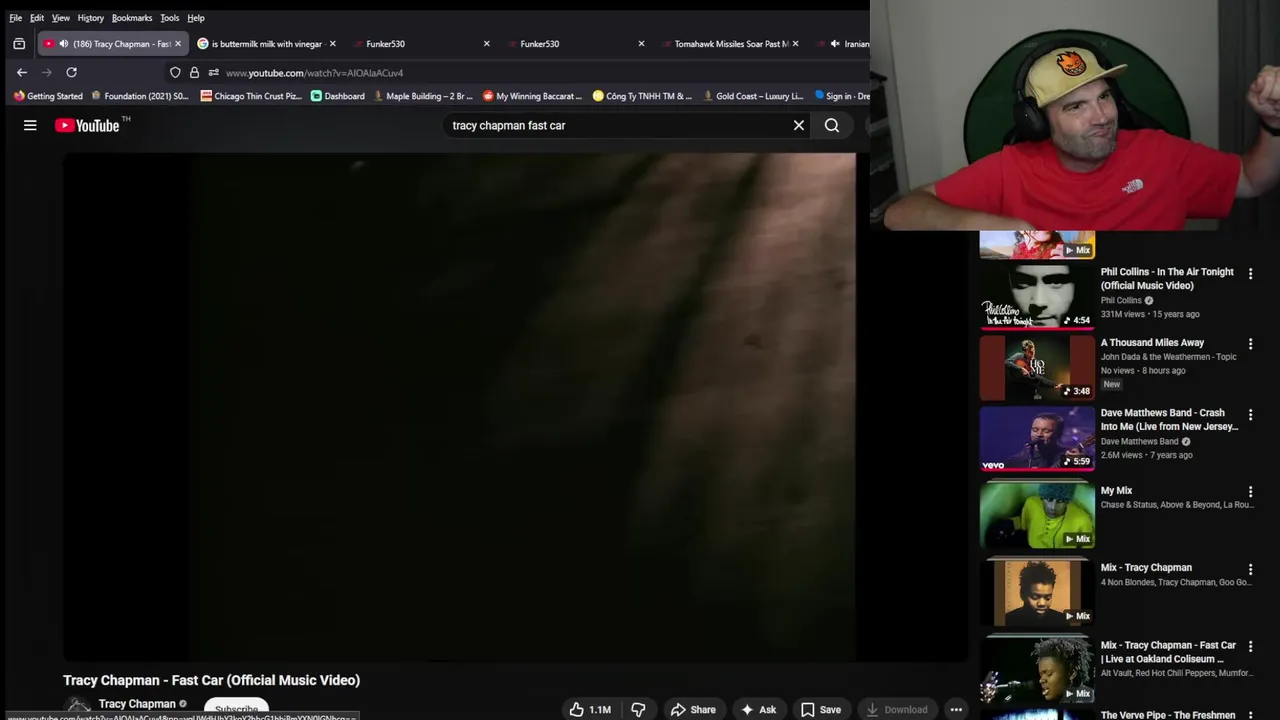Click the Ask button under the video

[758, 709]
